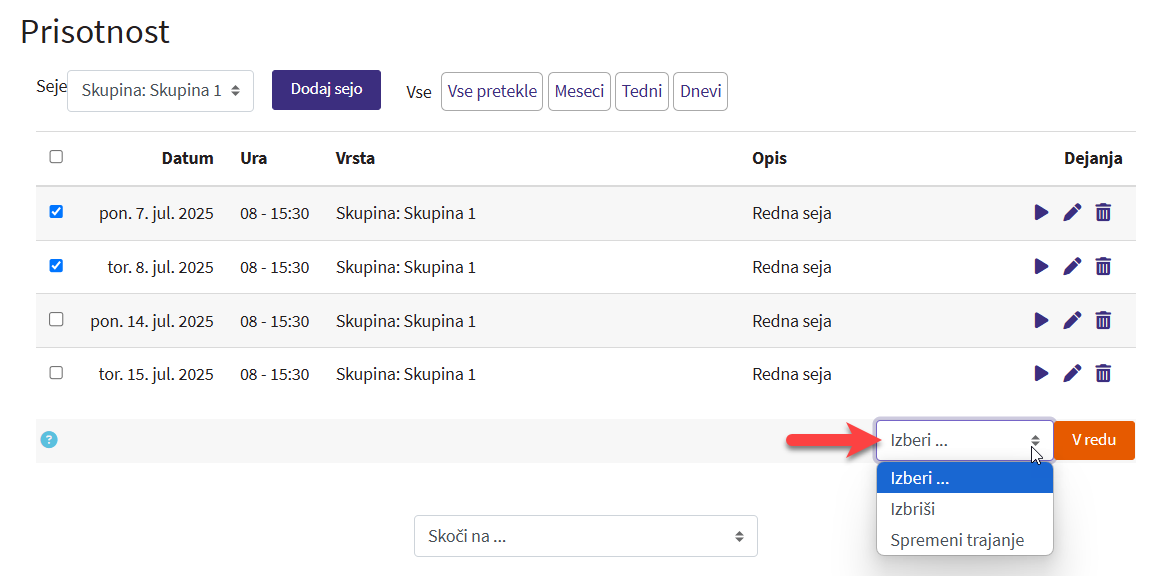
Task: Show Vse pretekle sessions
Action: pos(492,91)
